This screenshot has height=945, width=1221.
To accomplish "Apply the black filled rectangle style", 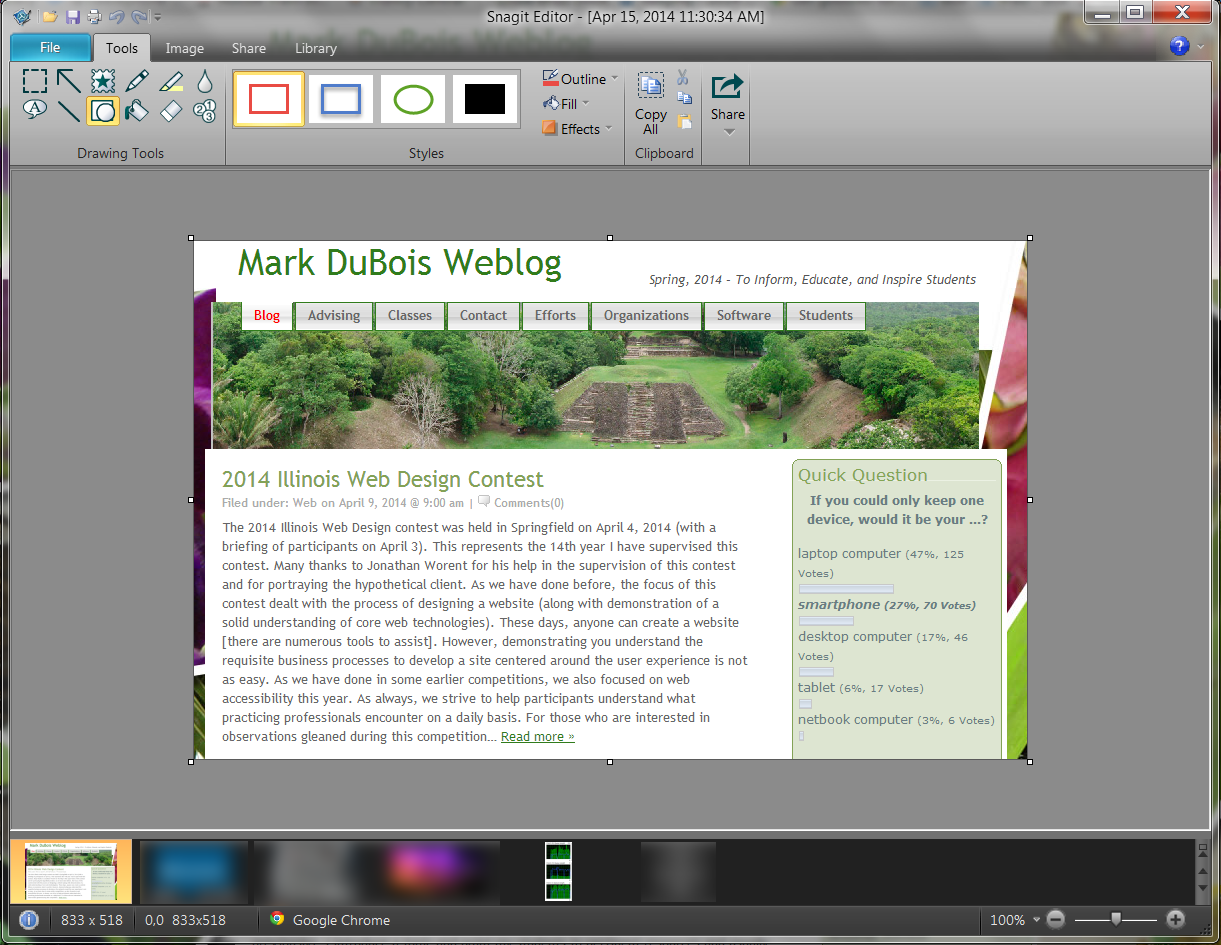I will (x=485, y=99).
